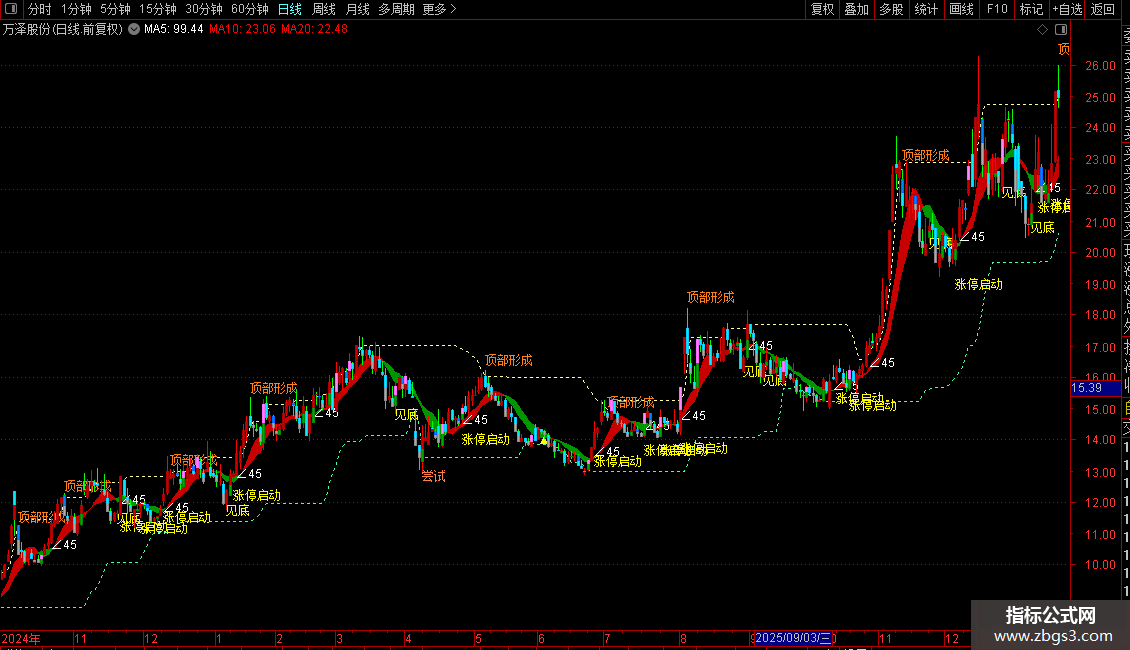Open the indicator settings arrow beside 万泽股份
Viewport: 1130px width, 650px height.
tap(134, 30)
